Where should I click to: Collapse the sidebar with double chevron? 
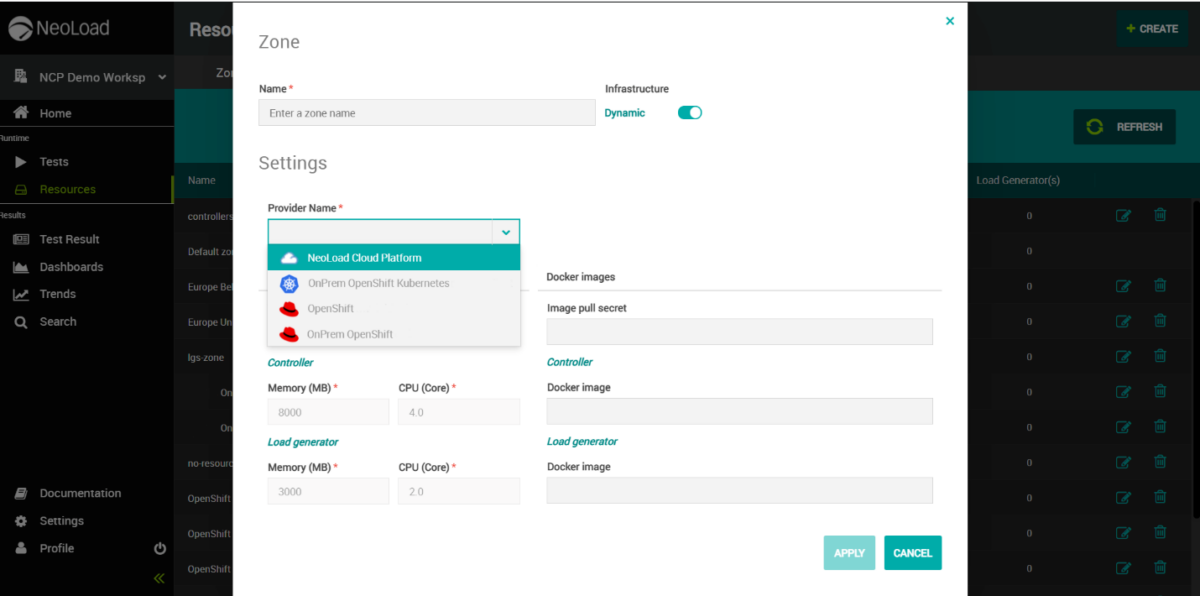click(x=159, y=578)
